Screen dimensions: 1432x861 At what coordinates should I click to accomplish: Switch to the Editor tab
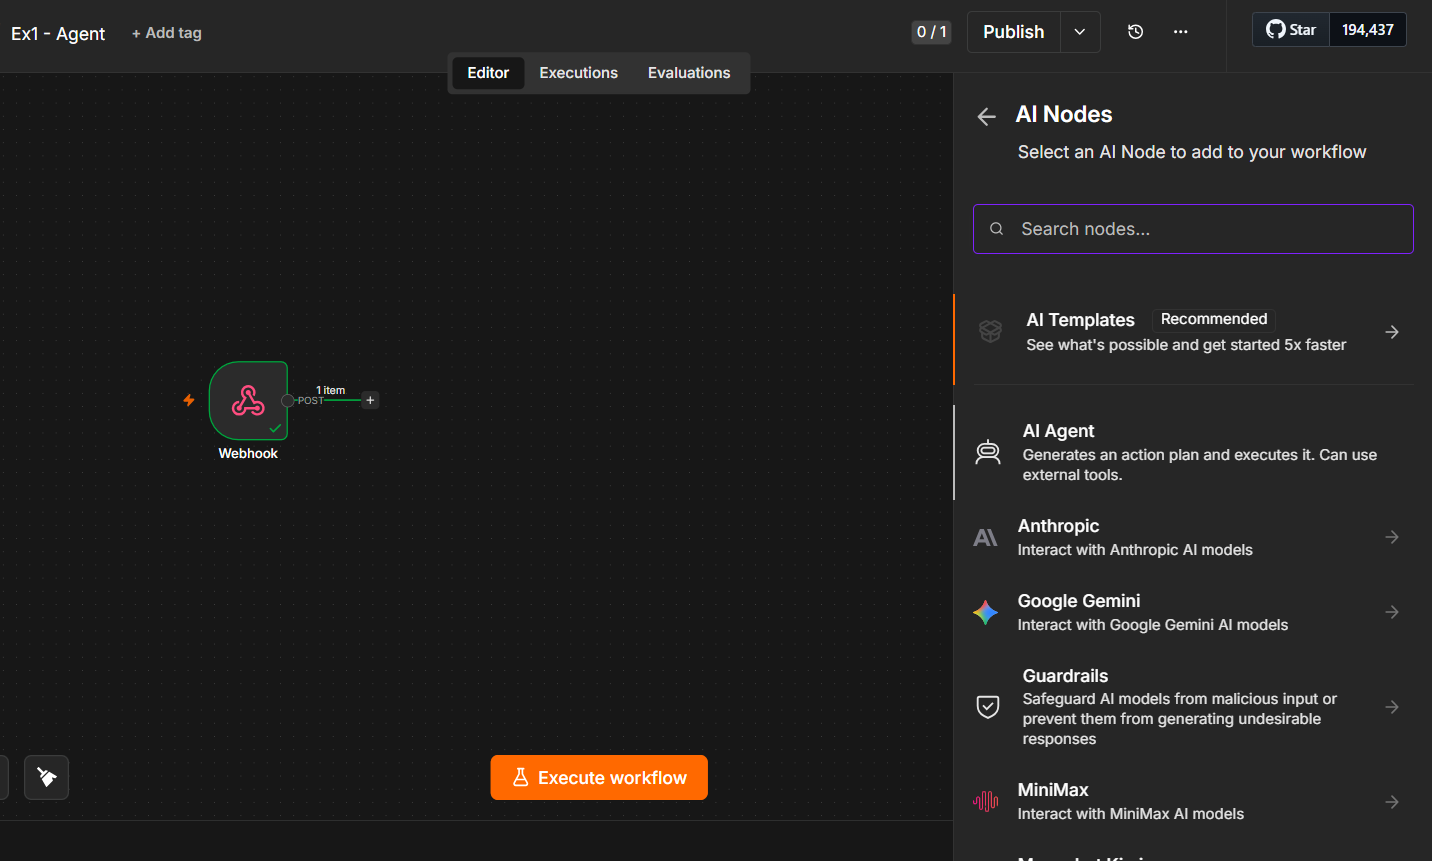[x=488, y=73]
